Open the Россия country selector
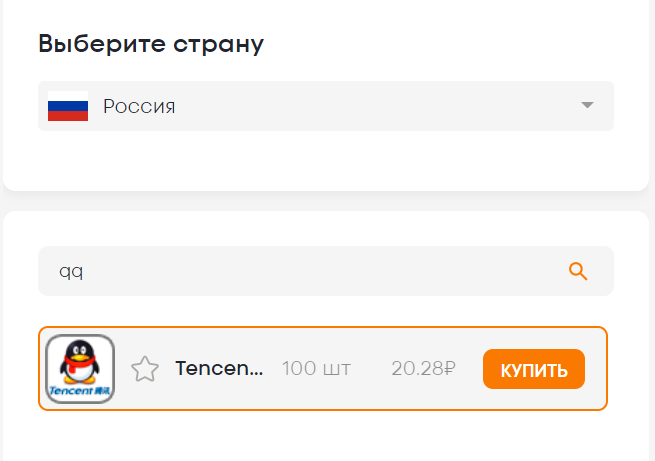The image size is (655, 461). (326, 106)
